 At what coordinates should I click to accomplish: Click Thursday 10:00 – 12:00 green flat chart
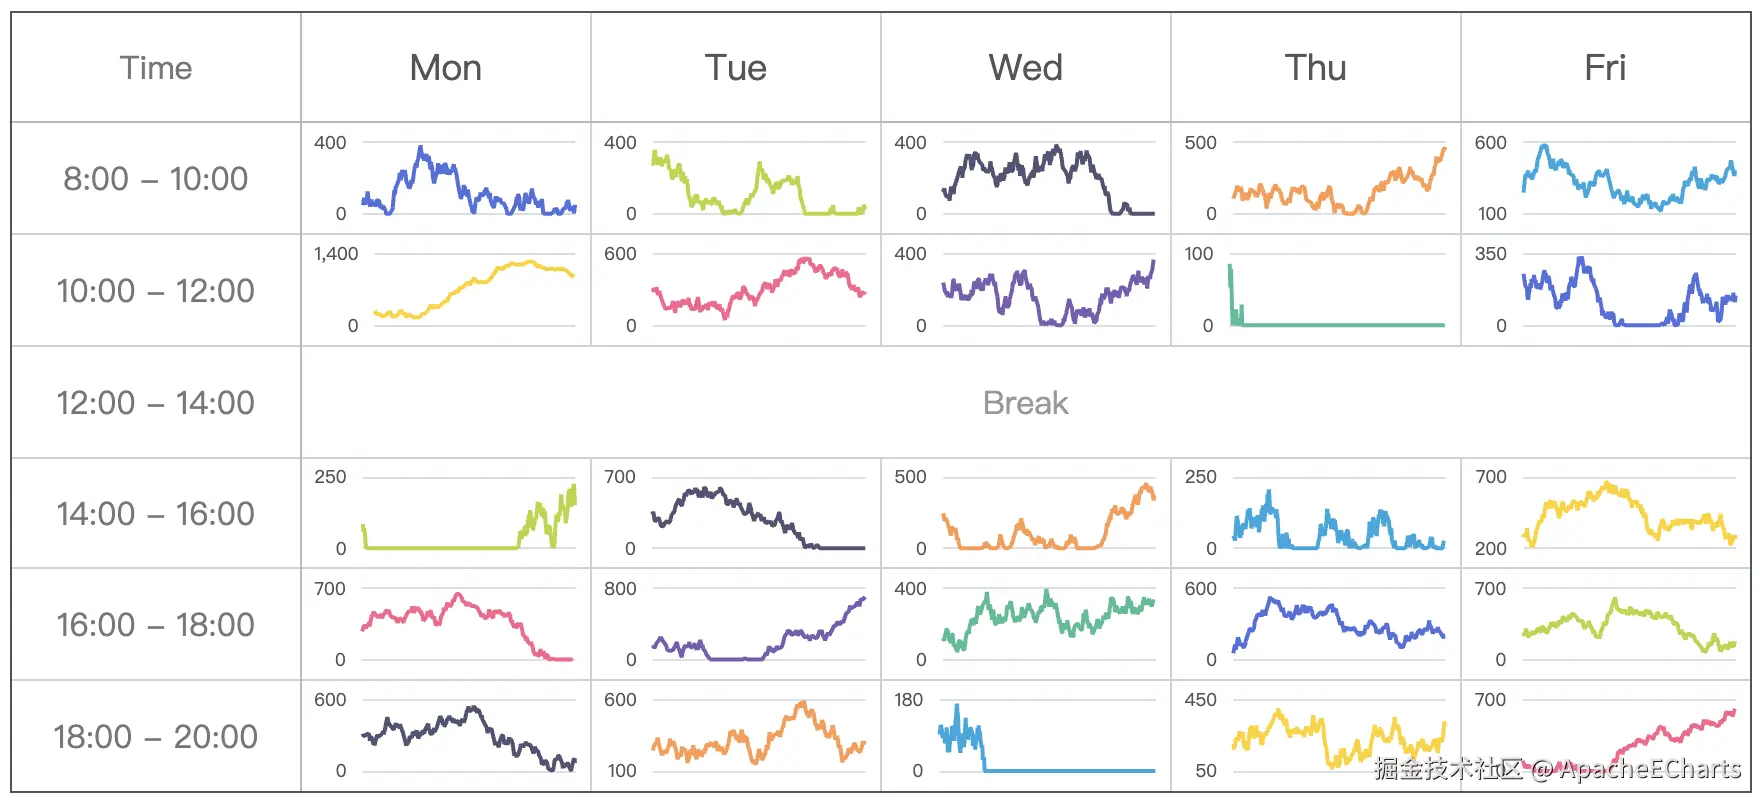[x=1338, y=292]
